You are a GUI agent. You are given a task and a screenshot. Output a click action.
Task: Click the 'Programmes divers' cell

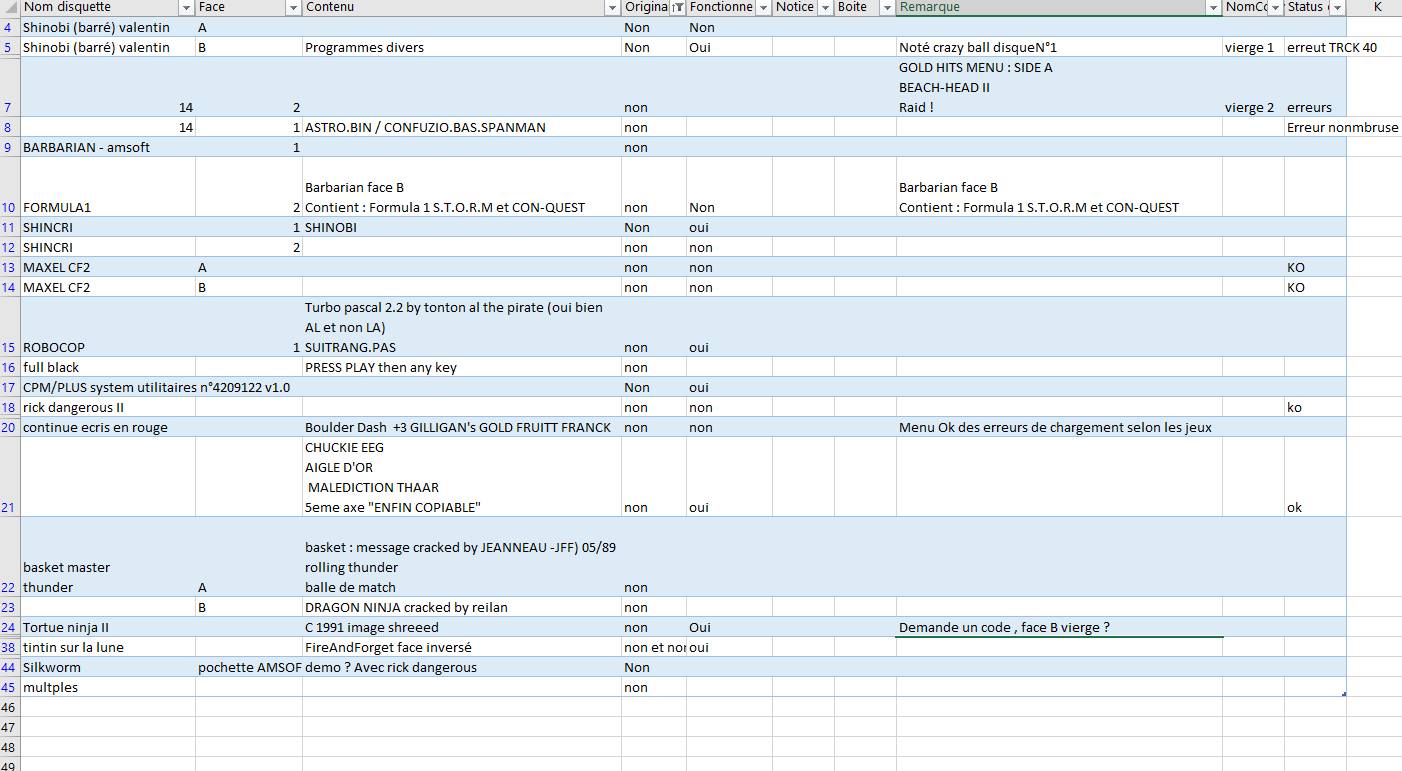point(462,47)
